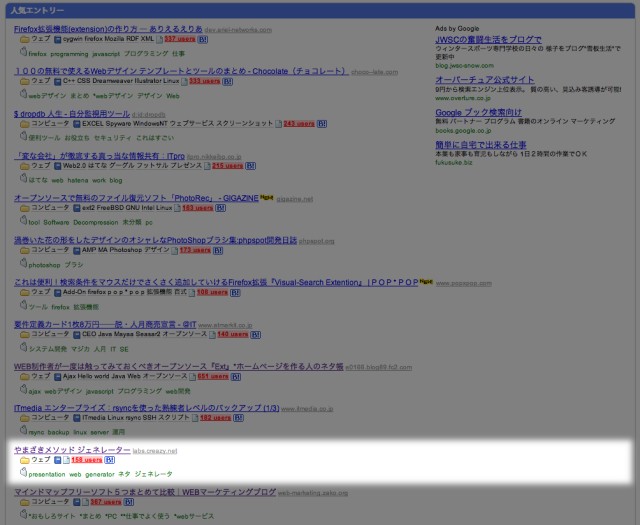Screen dimensions: 640x525
Task: Click the 'presentation' tag link
Action: point(47,474)
